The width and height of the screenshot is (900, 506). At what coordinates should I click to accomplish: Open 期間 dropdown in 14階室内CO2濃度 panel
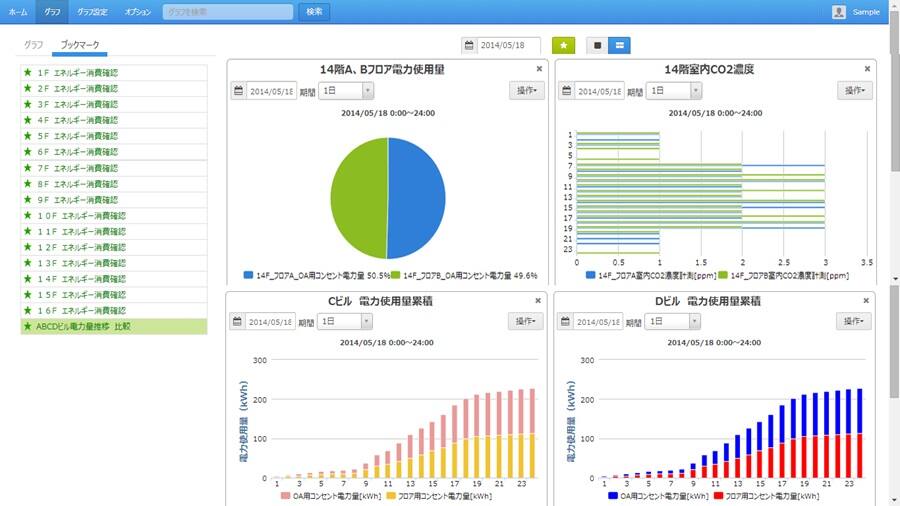point(674,91)
